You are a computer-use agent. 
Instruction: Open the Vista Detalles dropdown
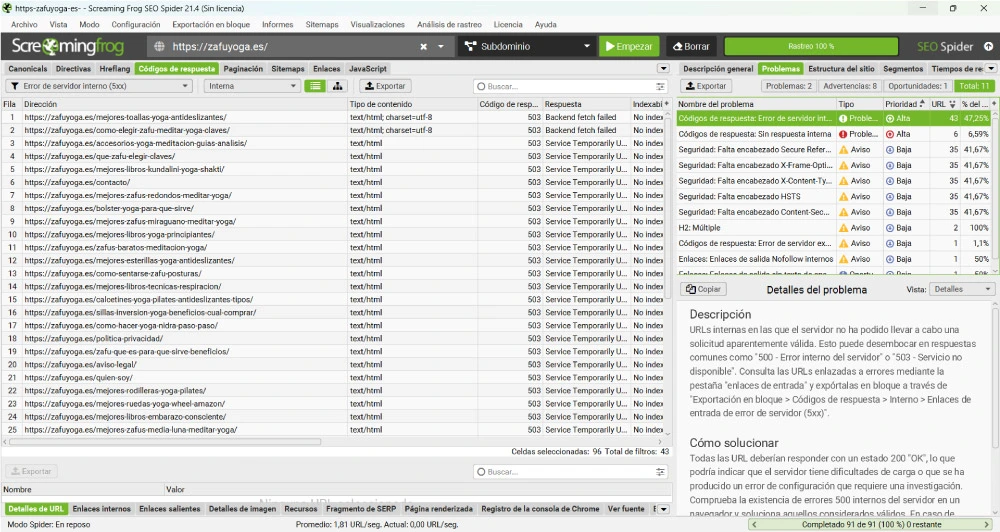[x=962, y=290]
